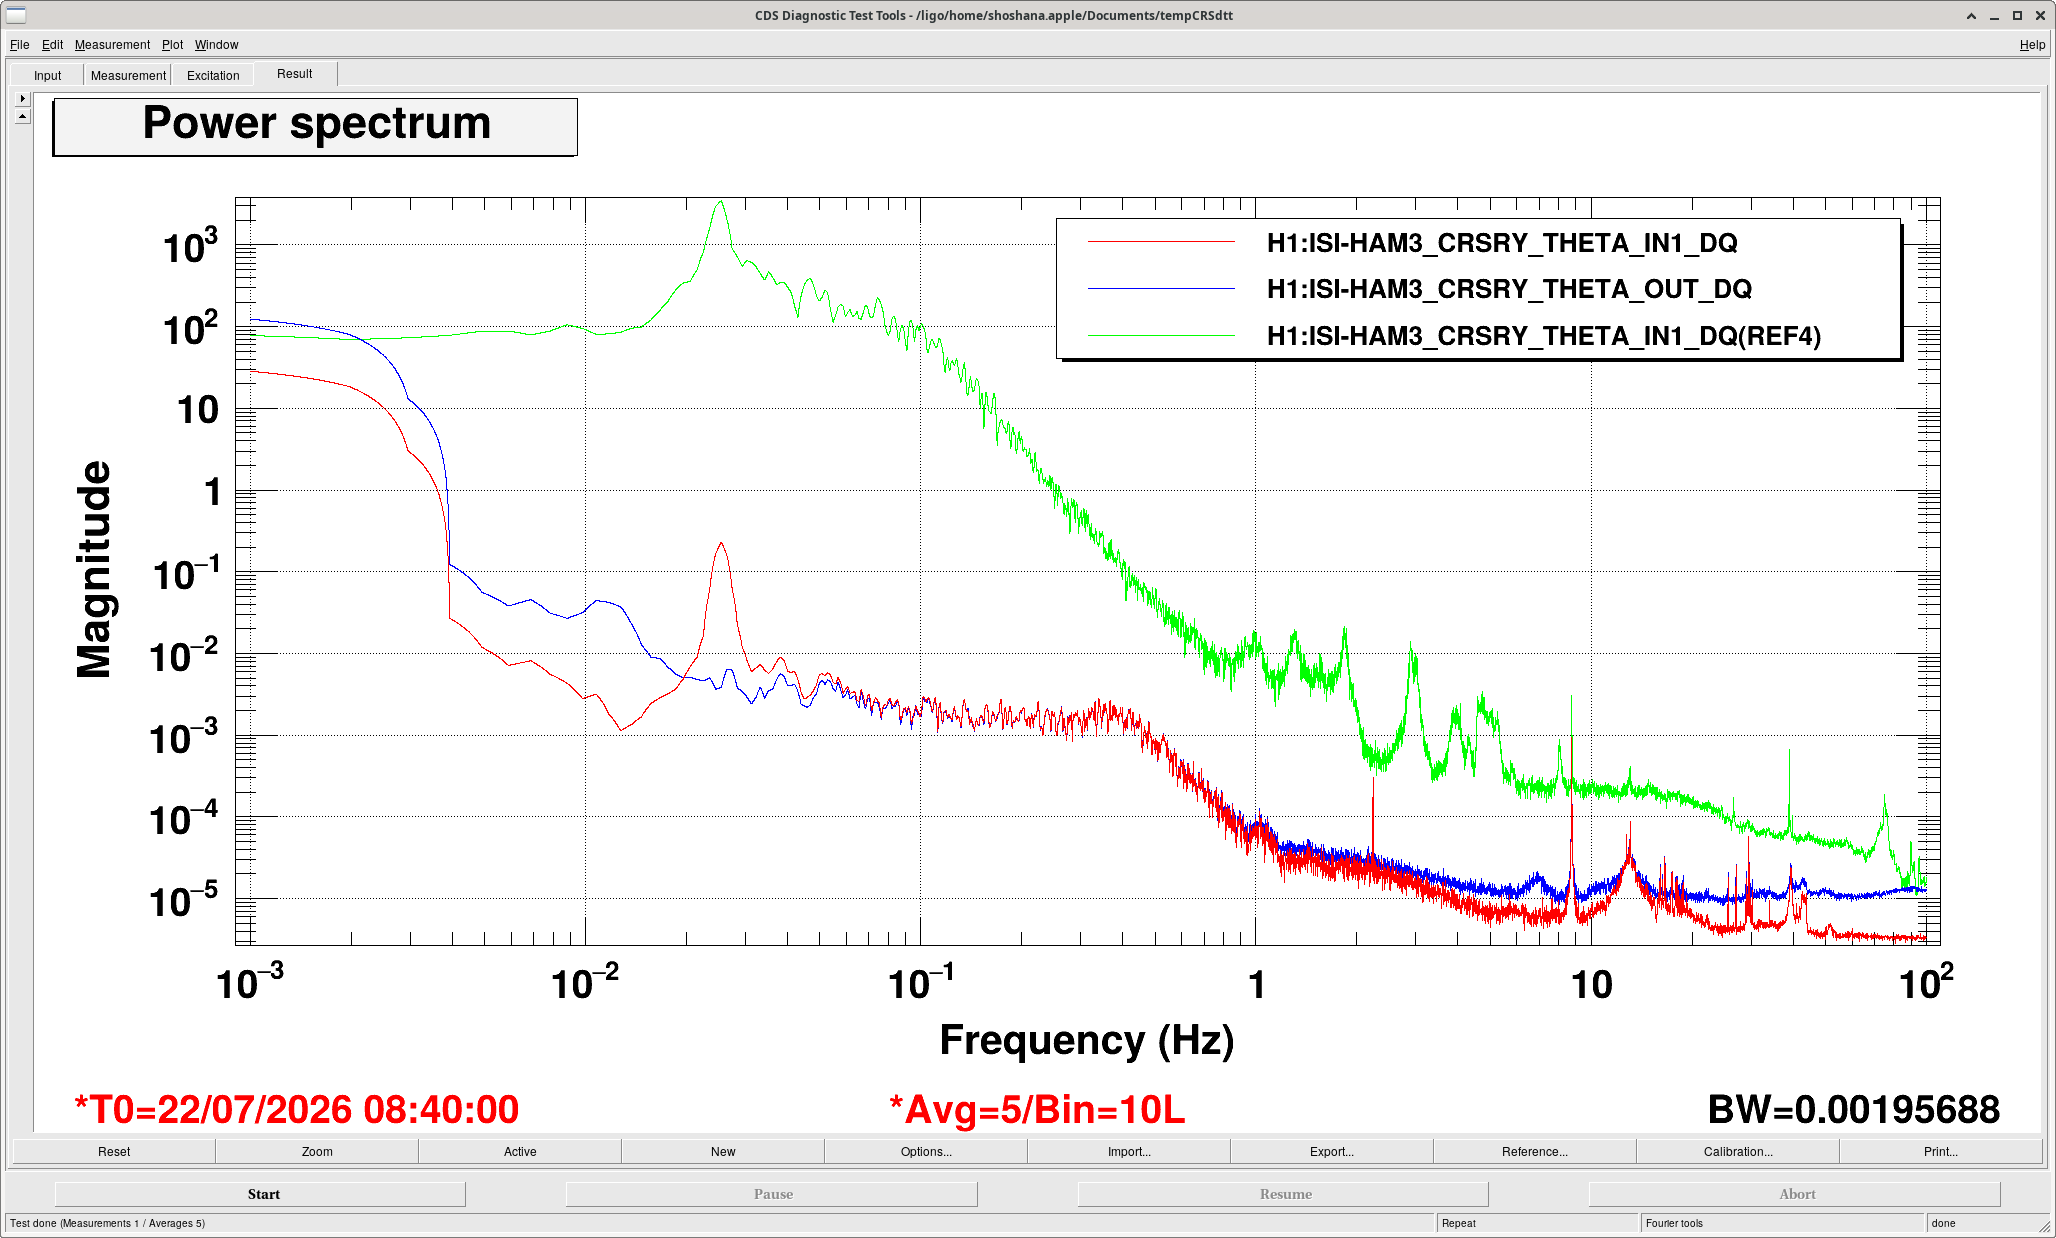The image size is (2056, 1238).
Task: Open the File menu
Action: click(x=19, y=45)
